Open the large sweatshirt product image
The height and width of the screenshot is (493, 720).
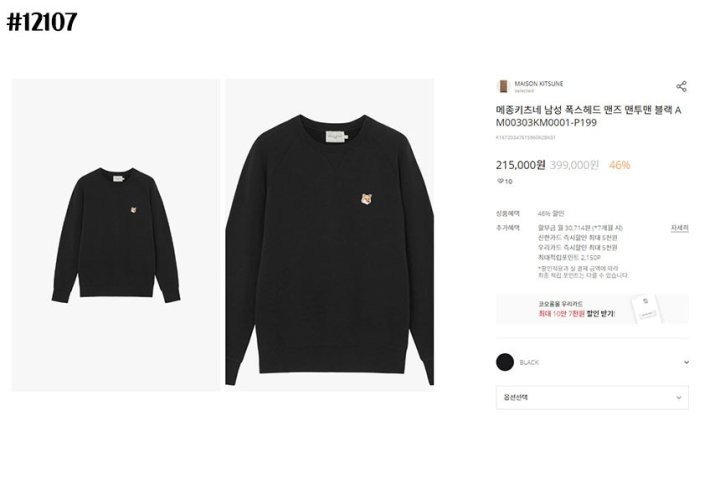329,235
